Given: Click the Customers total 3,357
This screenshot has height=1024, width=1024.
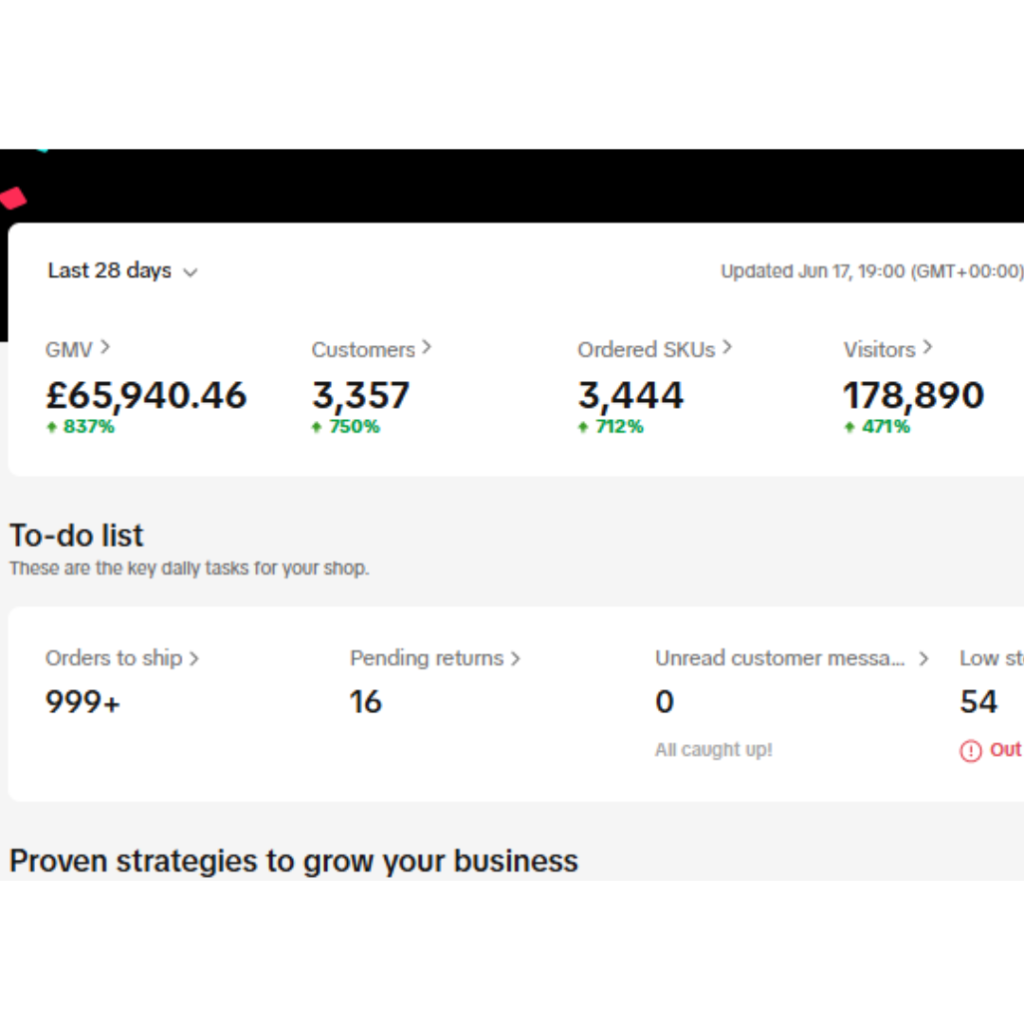Looking at the screenshot, I should [x=361, y=396].
